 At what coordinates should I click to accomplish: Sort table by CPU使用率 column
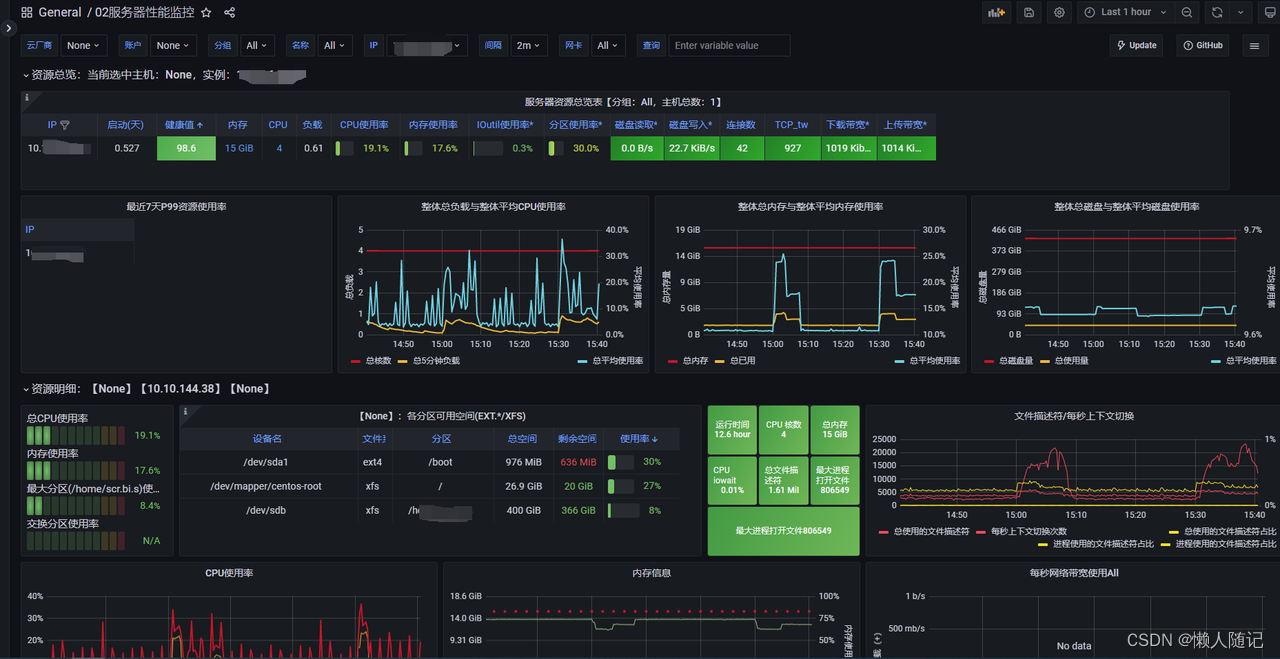[x=364, y=125]
